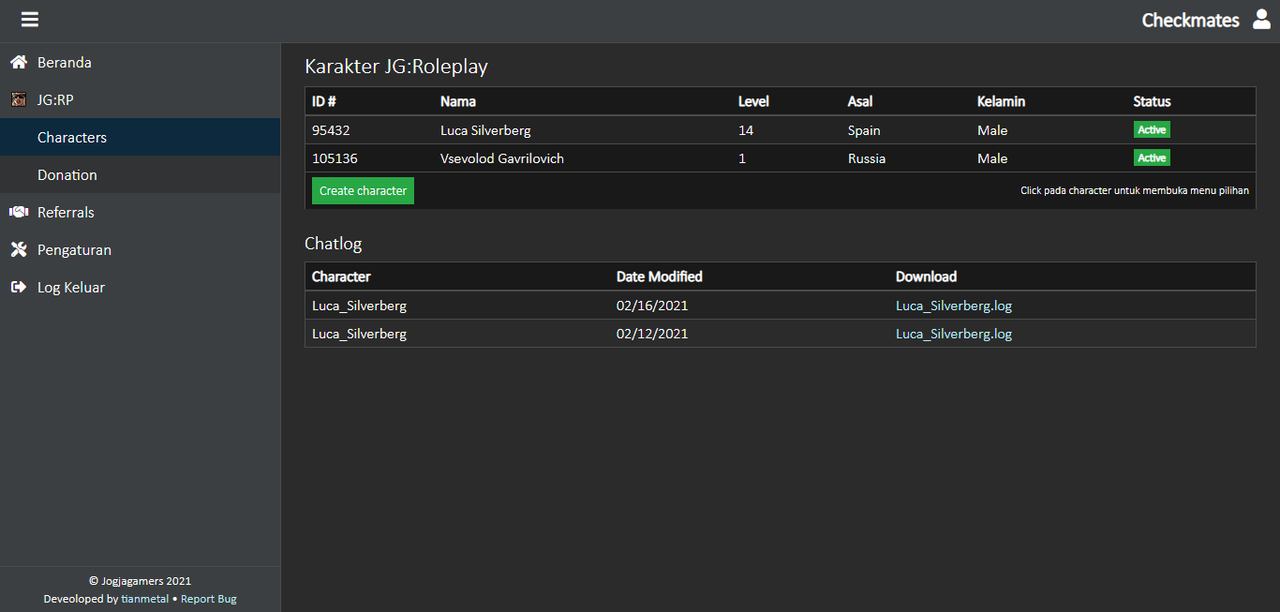Click the Level column header
Screen dimensions: 1280x612
(x=753, y=101)
